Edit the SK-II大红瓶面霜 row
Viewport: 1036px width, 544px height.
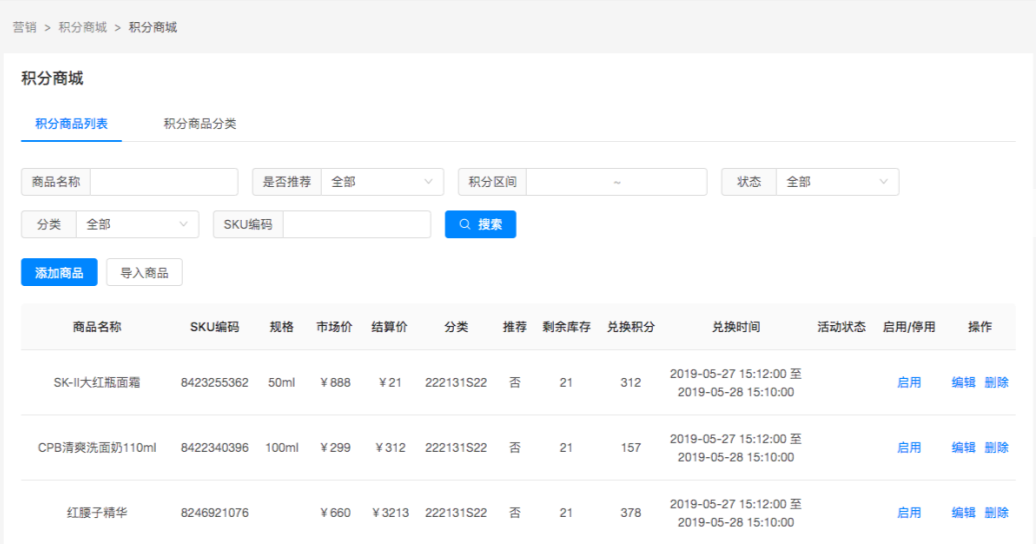pyautogui.click(x=963, y=382)
